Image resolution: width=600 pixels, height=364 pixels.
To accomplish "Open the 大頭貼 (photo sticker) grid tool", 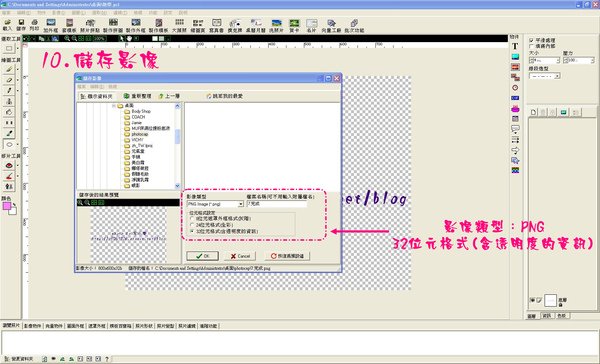I will [179, 25].
